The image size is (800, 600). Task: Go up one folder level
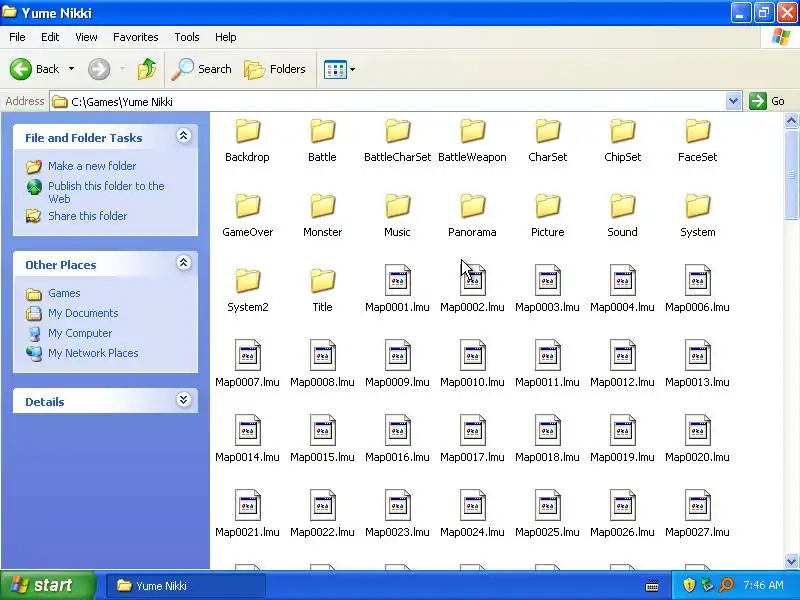(147, 69)
